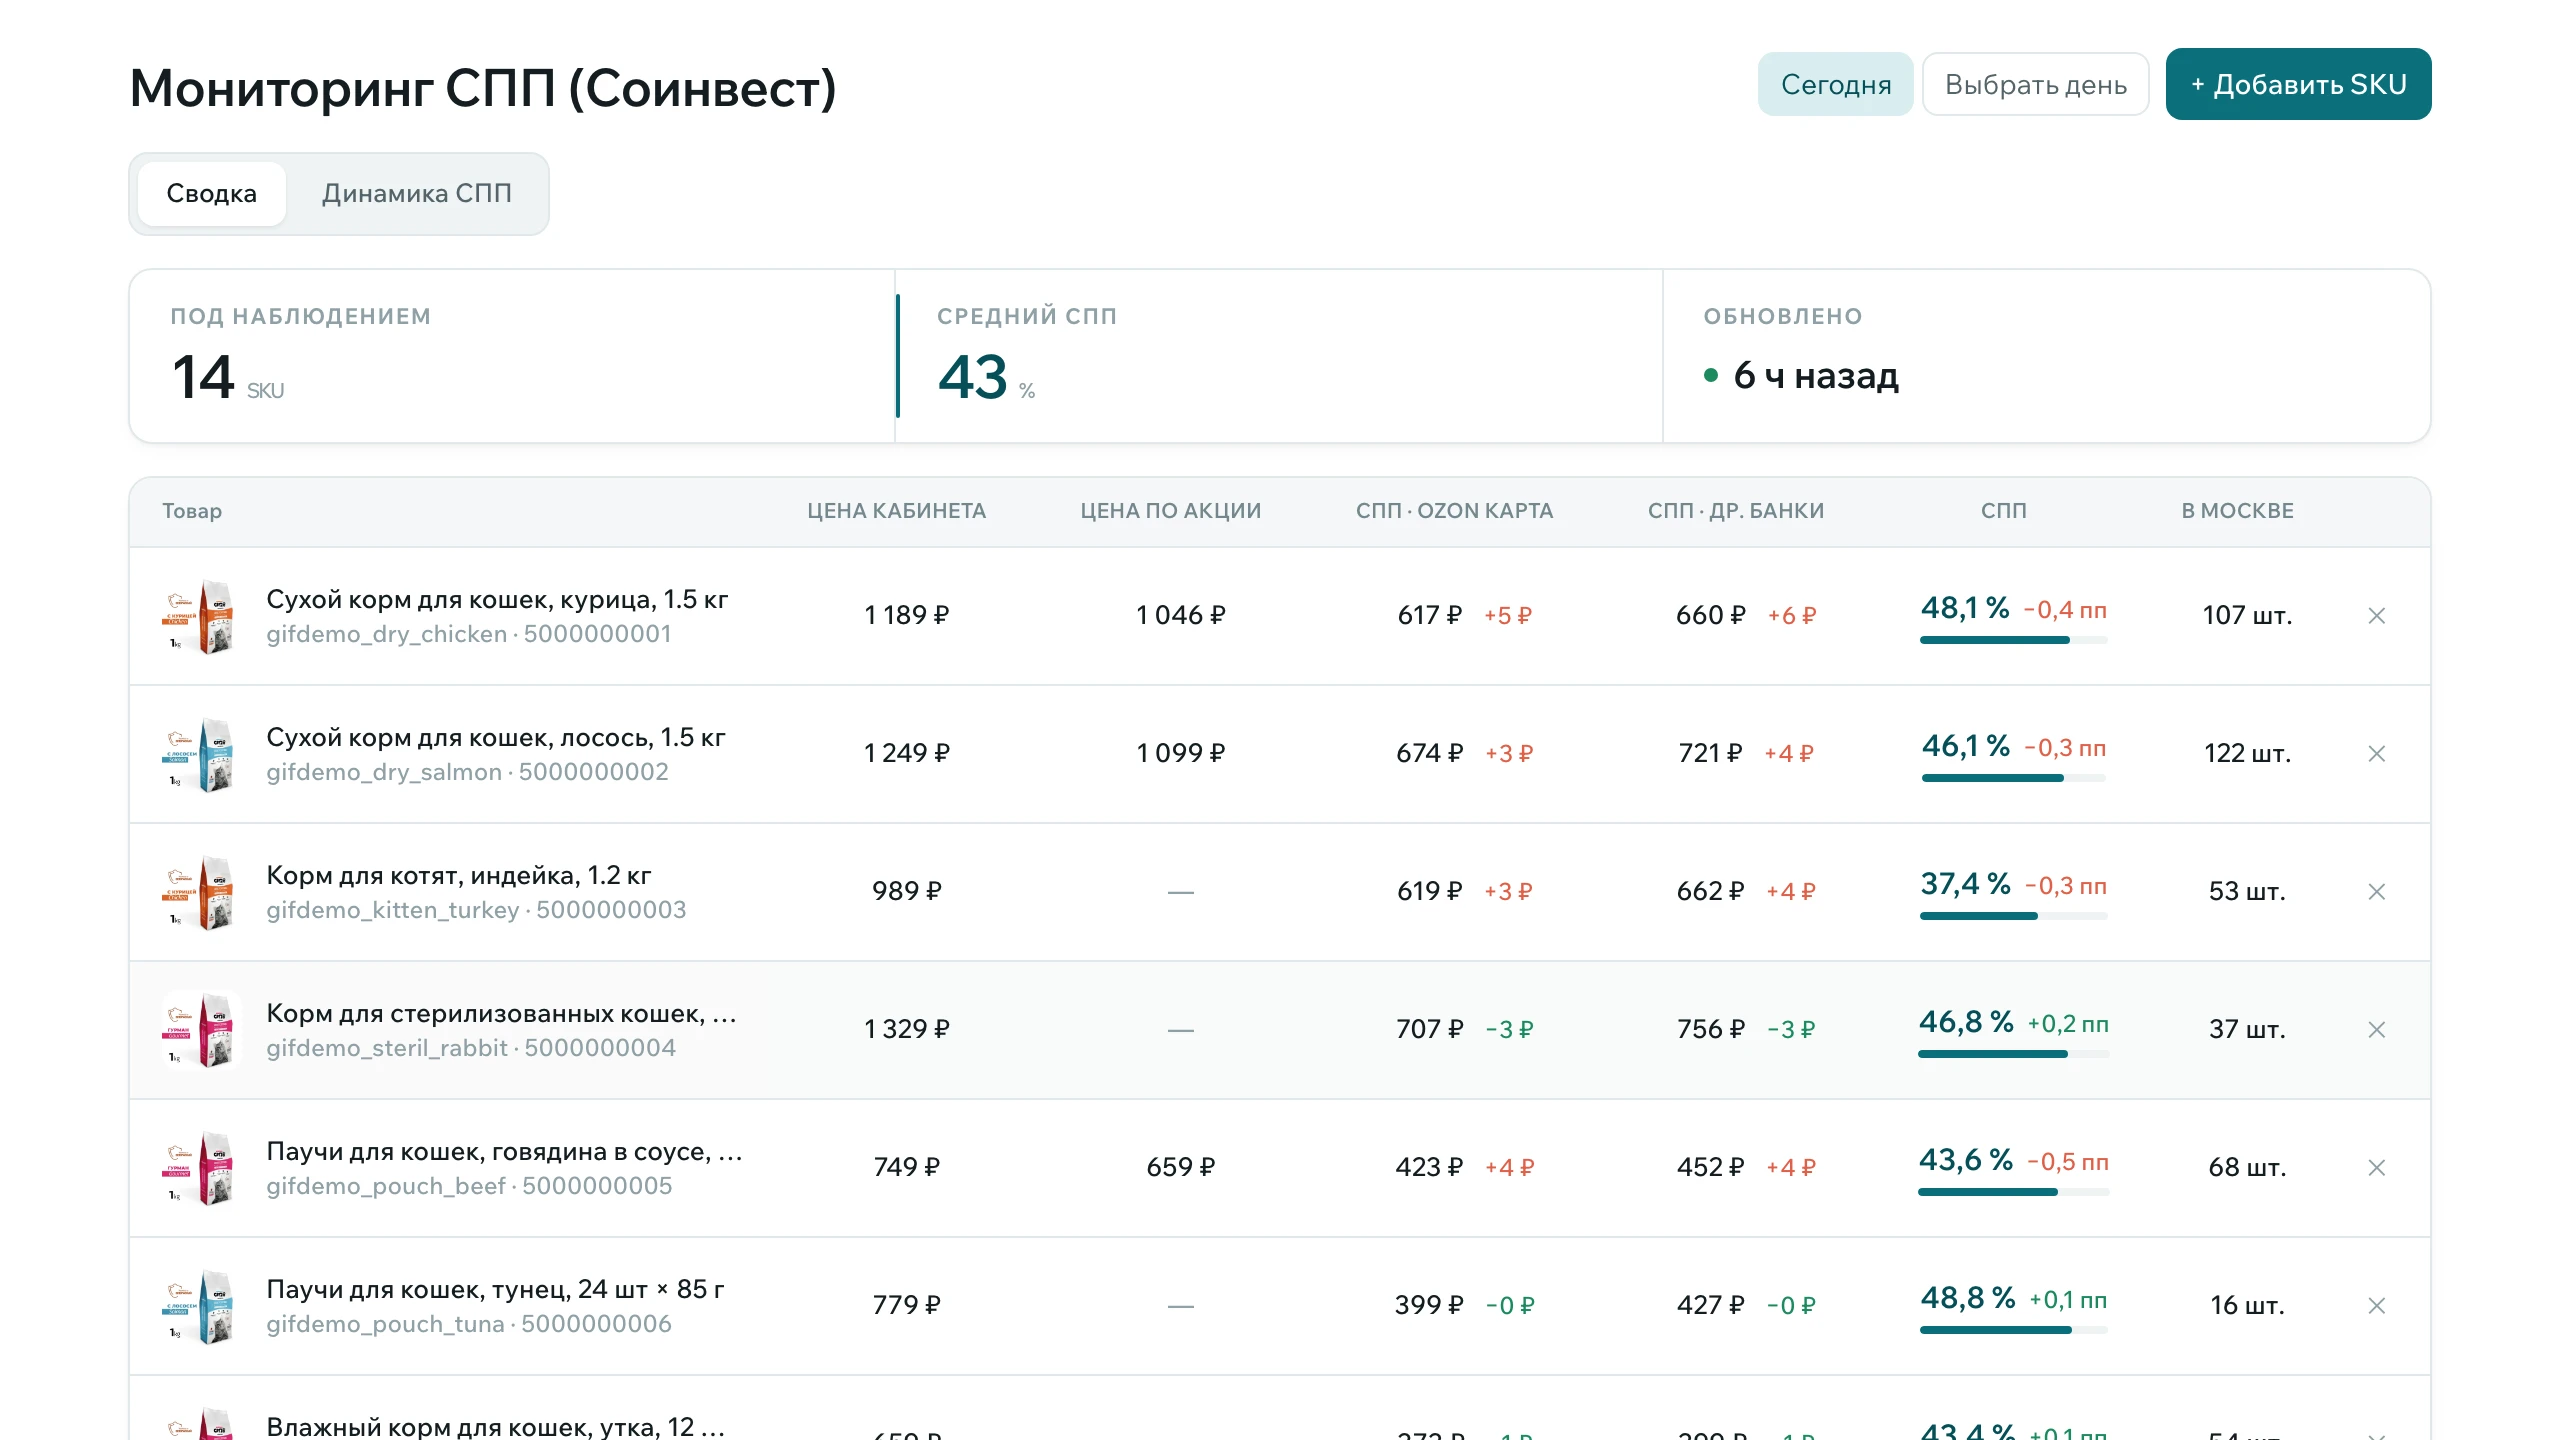2560x1440 pixels.
Task: Delete the gifdemo_pouch_beef row via X
Action: (x=2377, y=1168)
